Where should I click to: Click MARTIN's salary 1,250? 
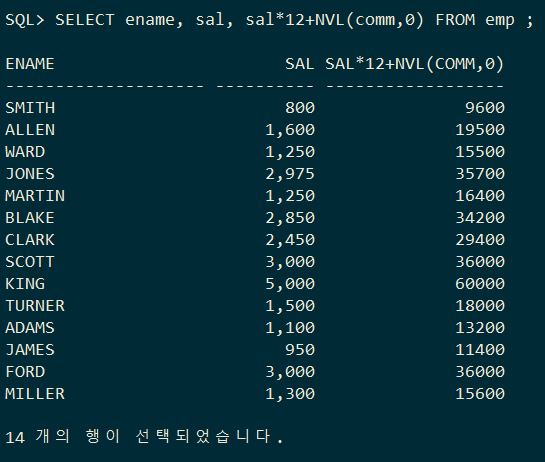point(290,196)
